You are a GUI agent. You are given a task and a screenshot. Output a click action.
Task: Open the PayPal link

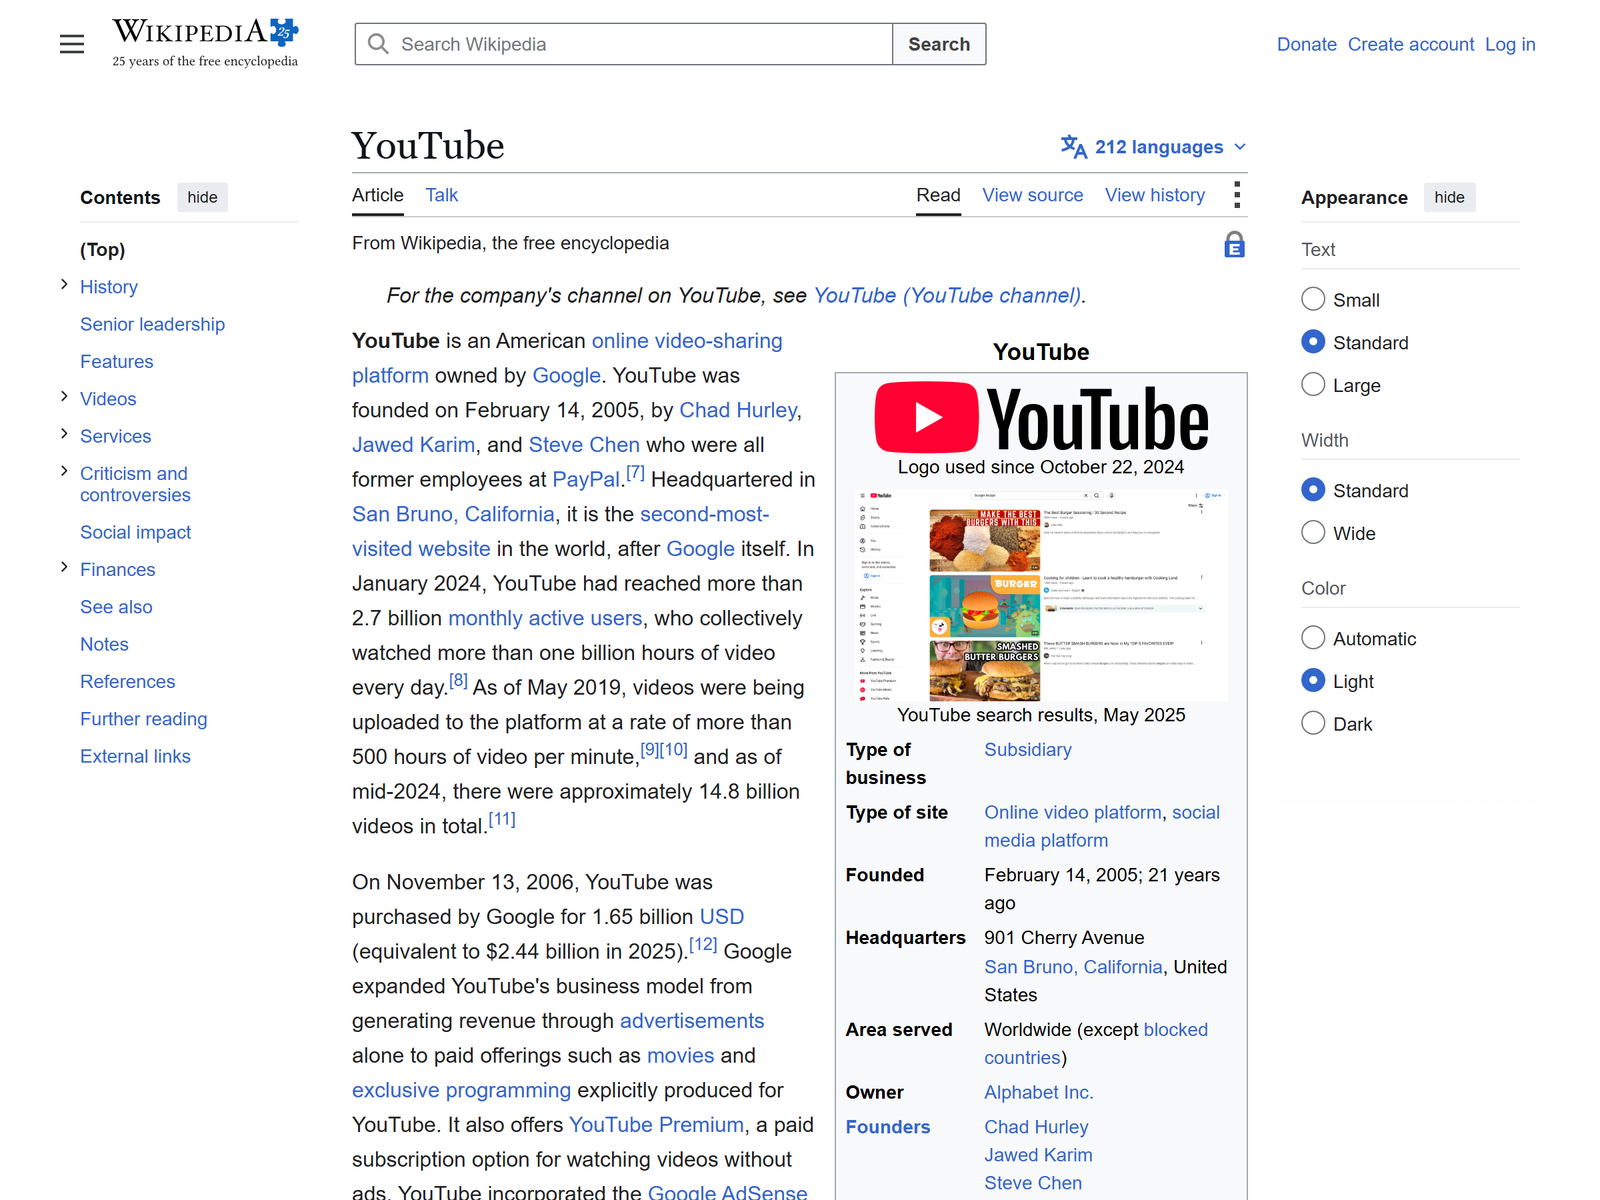[587, 480]
